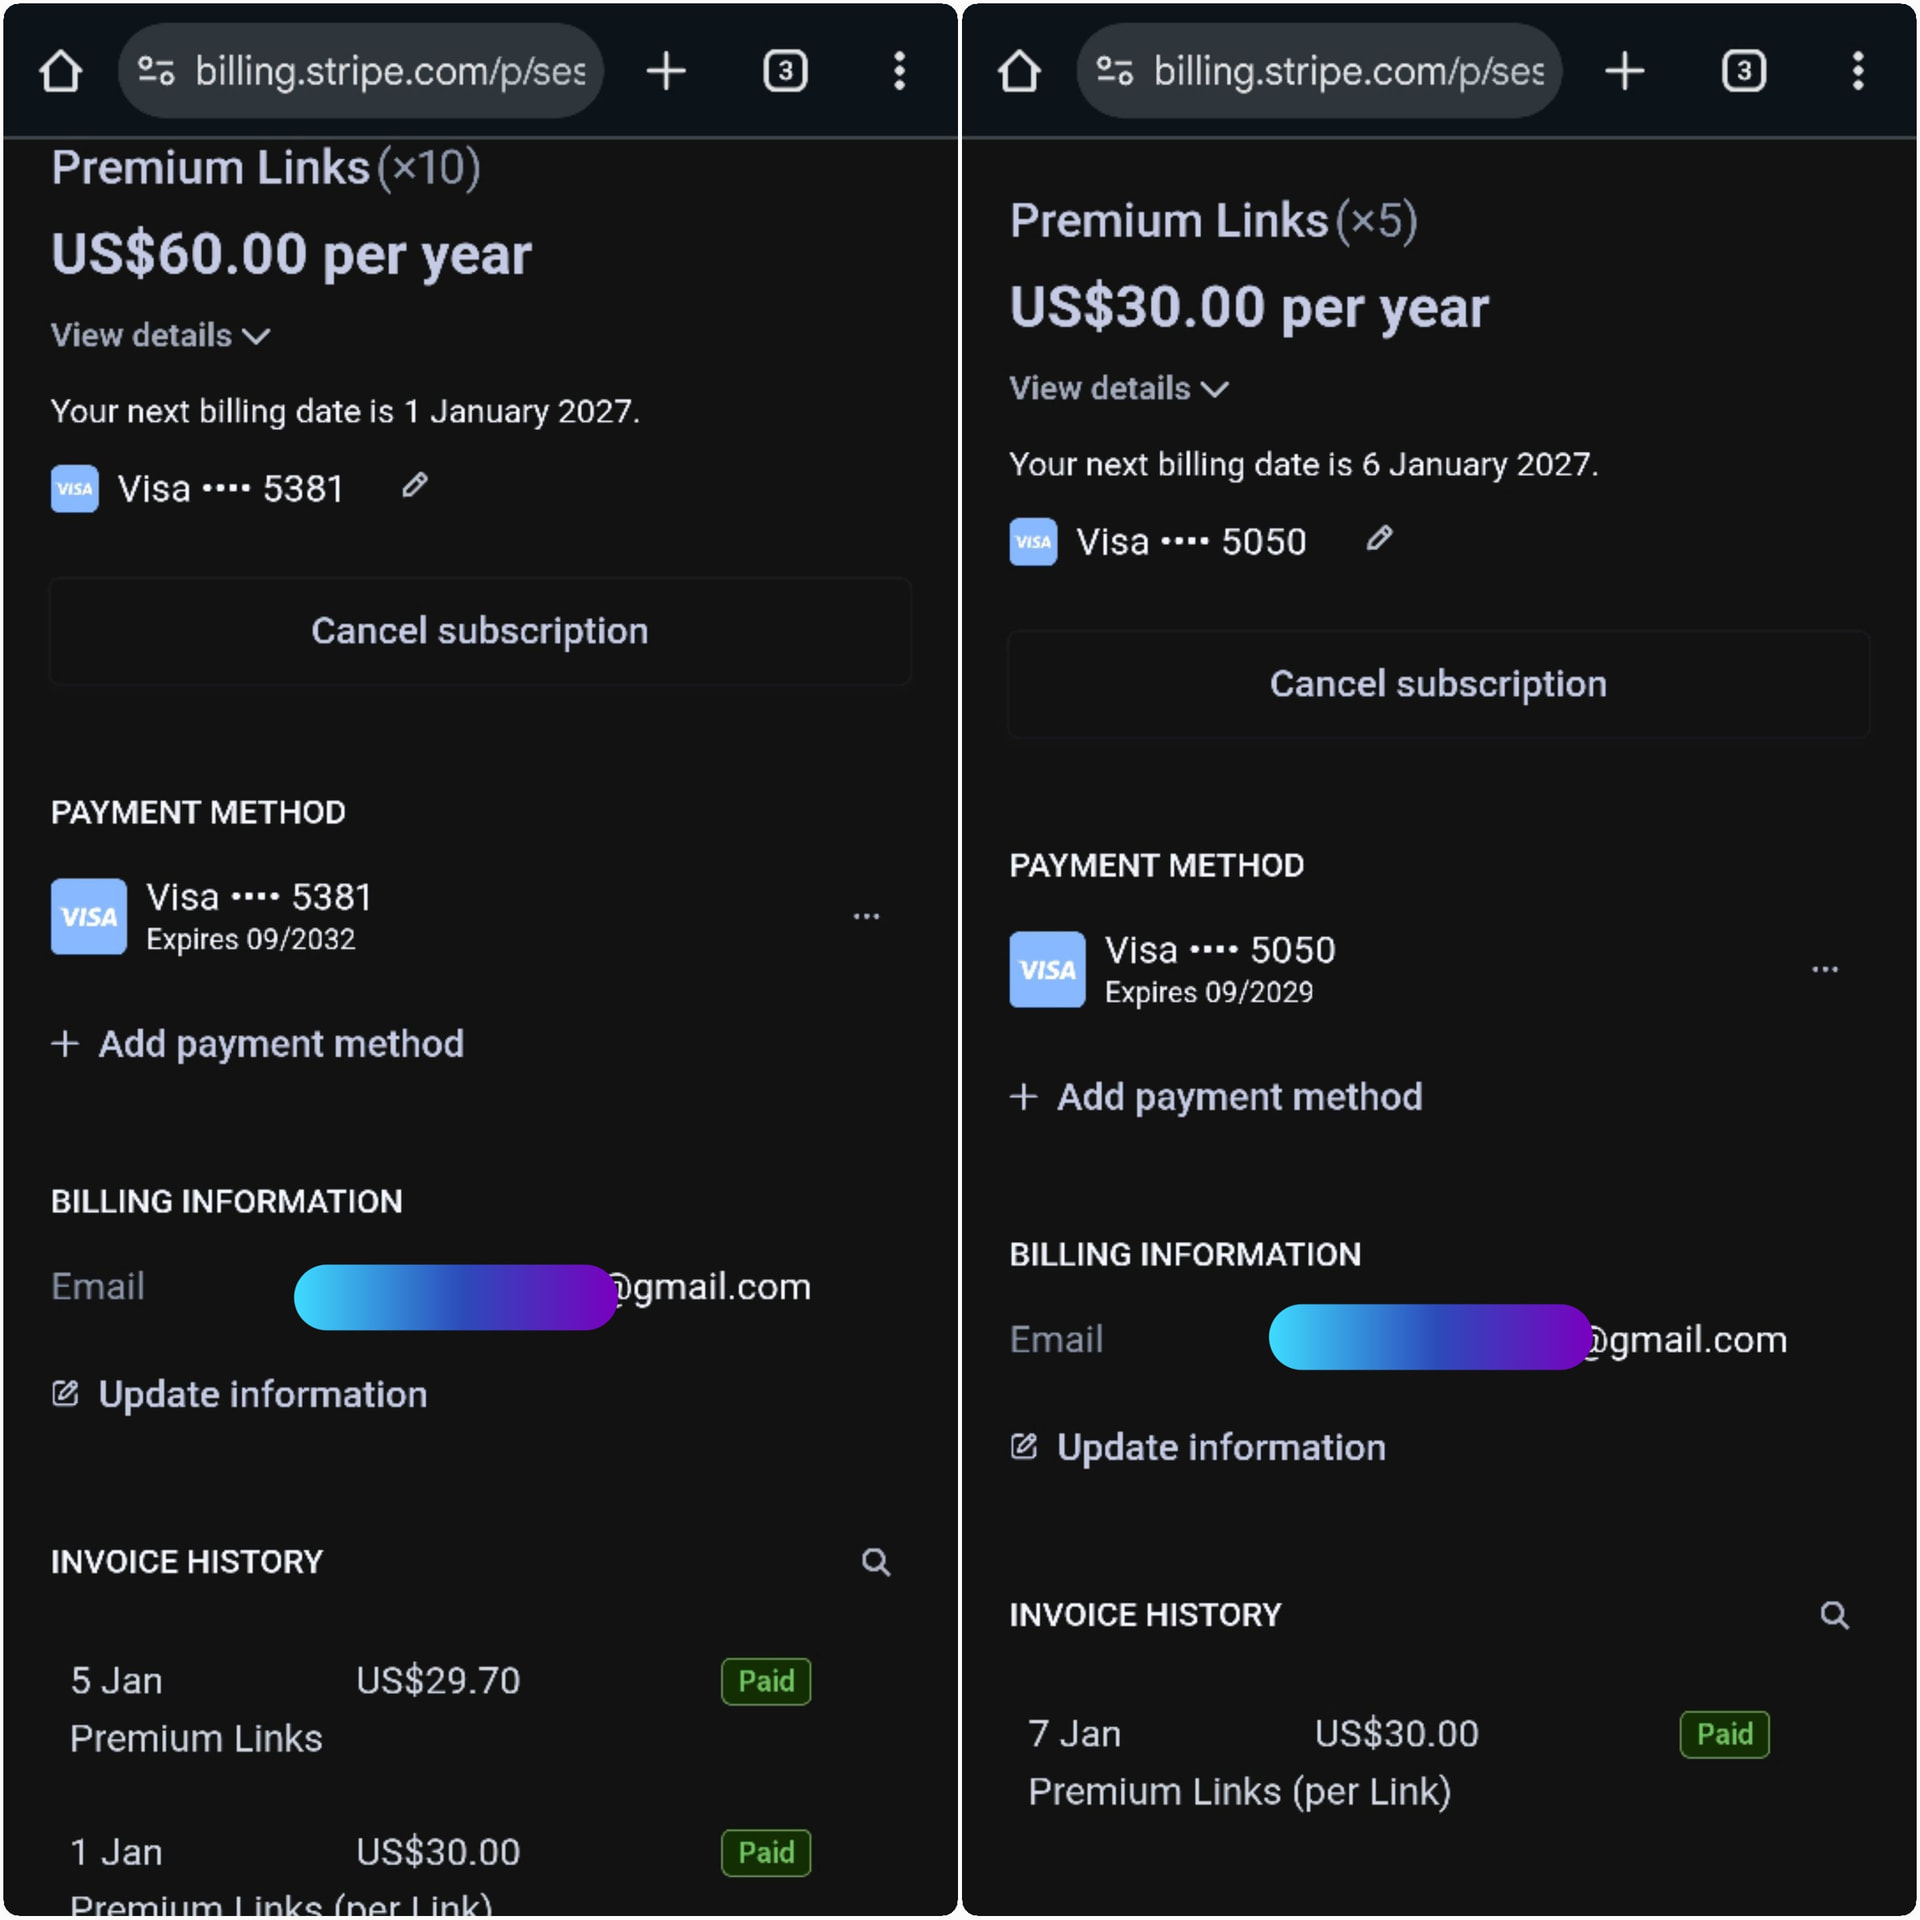
Task: Open options menu for Visa 5050 card
Action: [x=1824, y=969]
